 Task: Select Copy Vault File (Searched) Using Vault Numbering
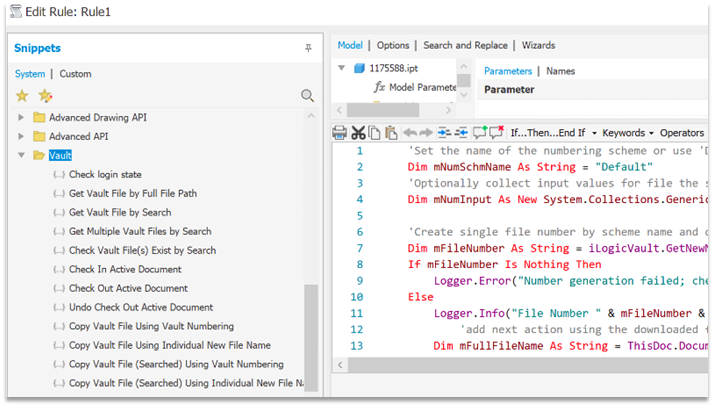(176, 364)
